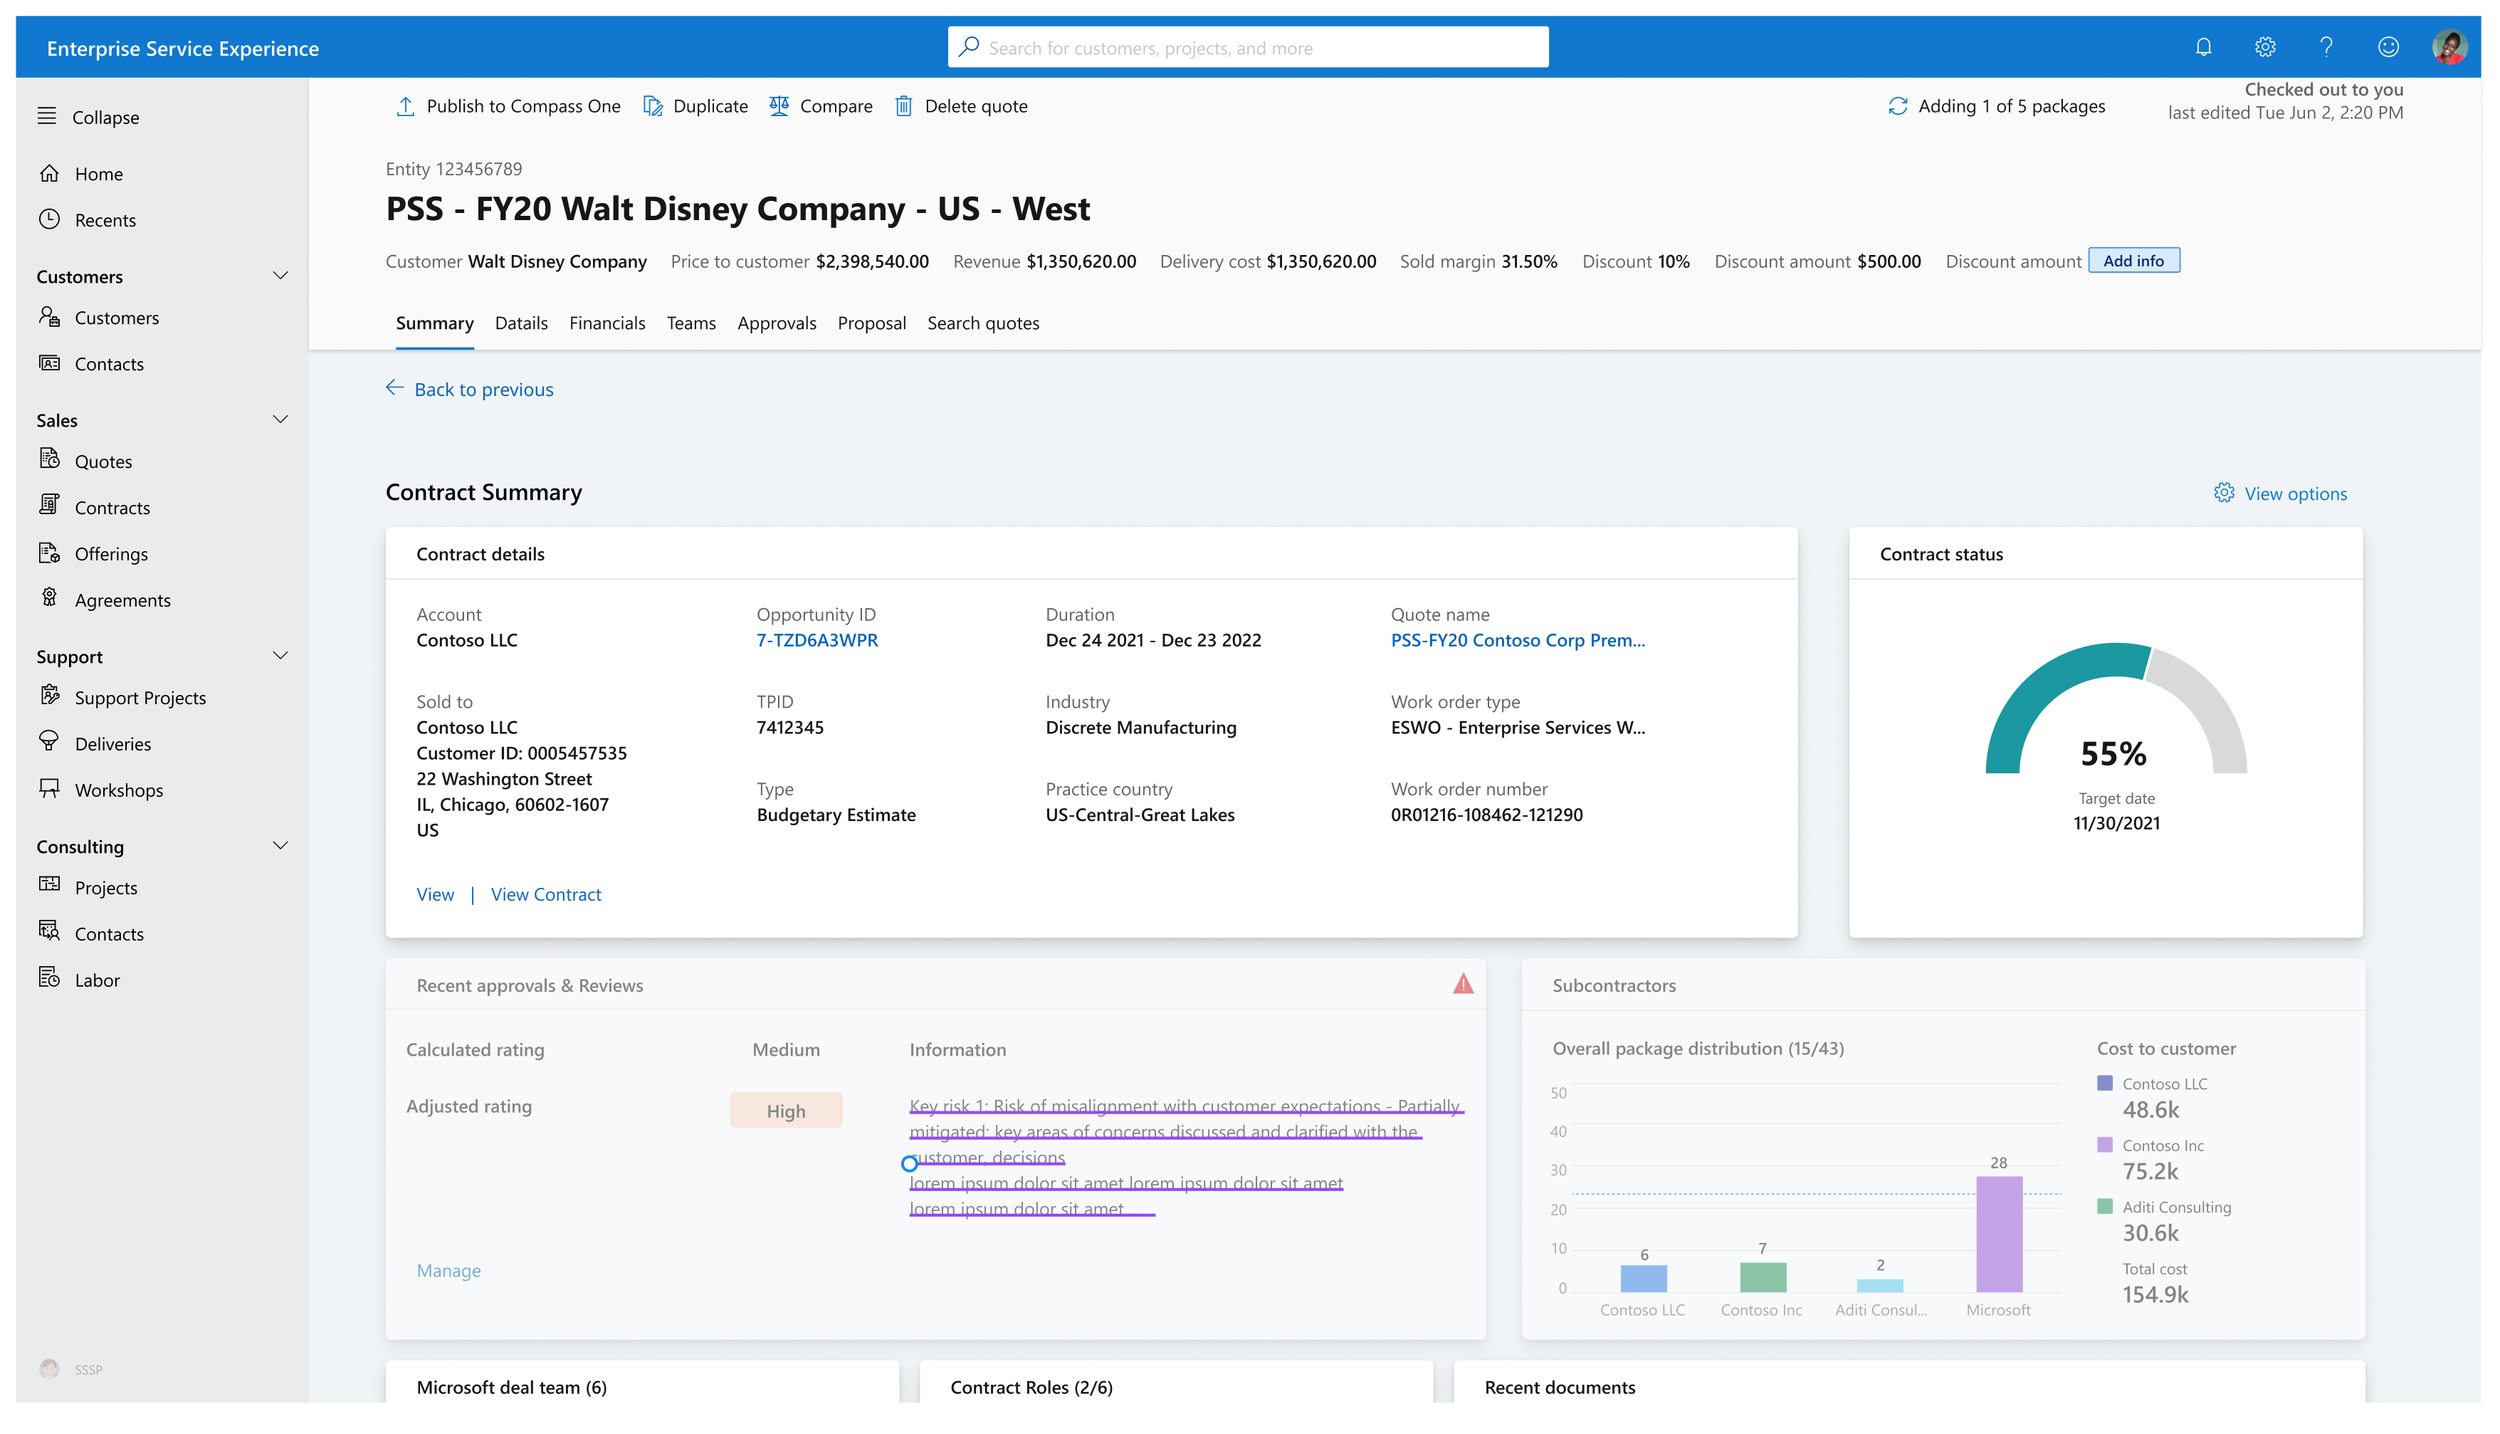Click the View options gear icon
Viewport: 2500px width, 1434px height.
(2223, 493)
